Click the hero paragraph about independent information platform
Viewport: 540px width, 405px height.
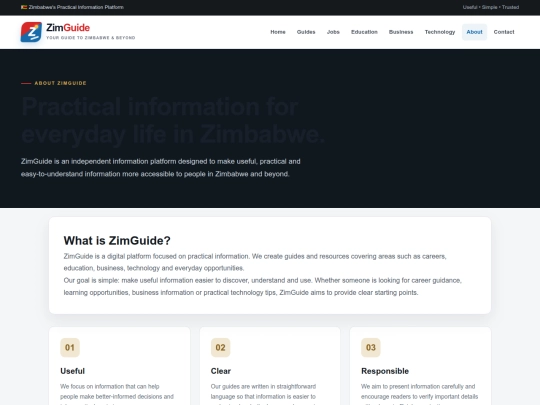tap(160, 168)
